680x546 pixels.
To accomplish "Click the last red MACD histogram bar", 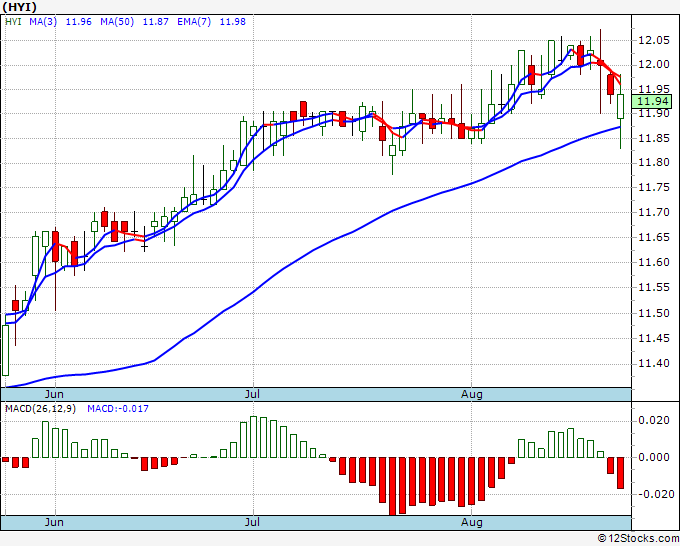I will [x=621, y=473].
